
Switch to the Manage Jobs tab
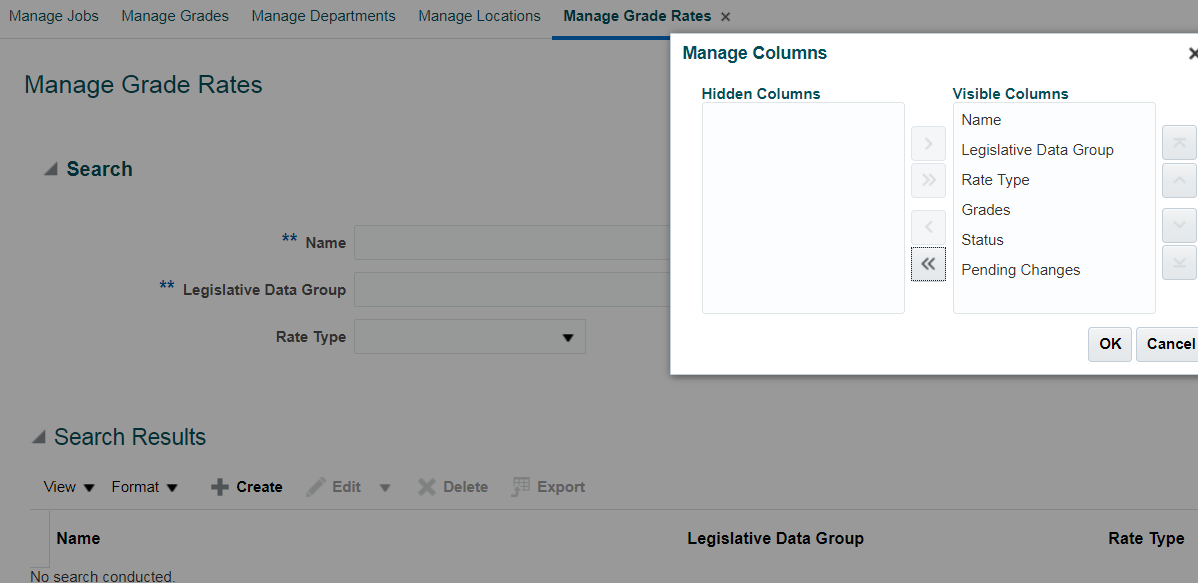click(53, 16)
